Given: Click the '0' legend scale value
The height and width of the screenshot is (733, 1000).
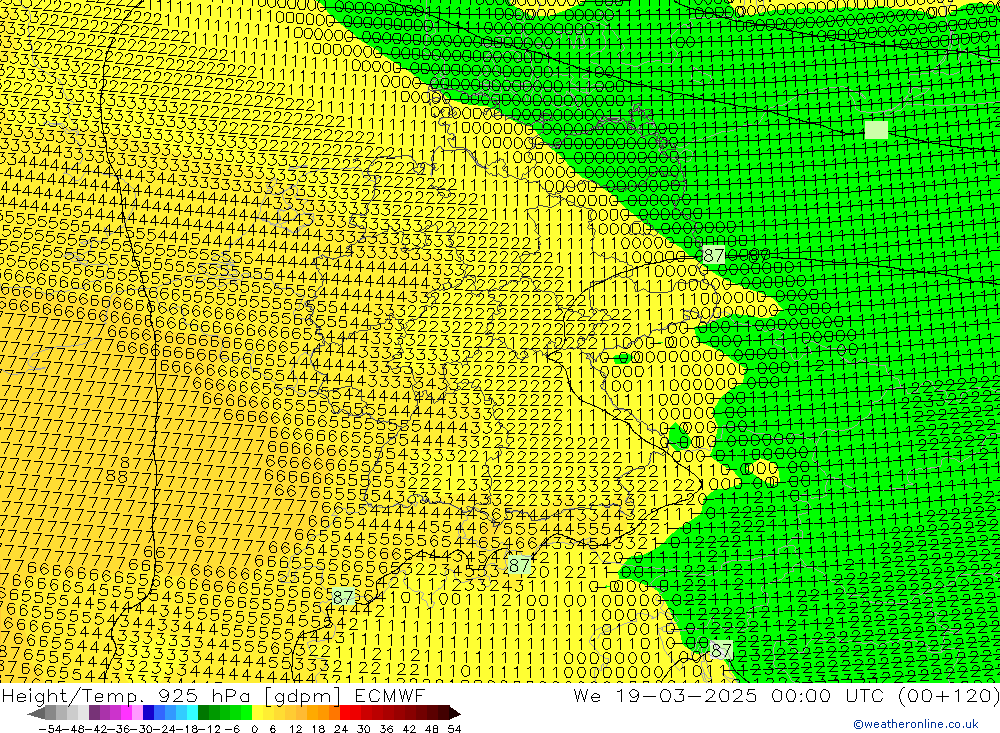Looking at the screenshot, I should point(254,729).
